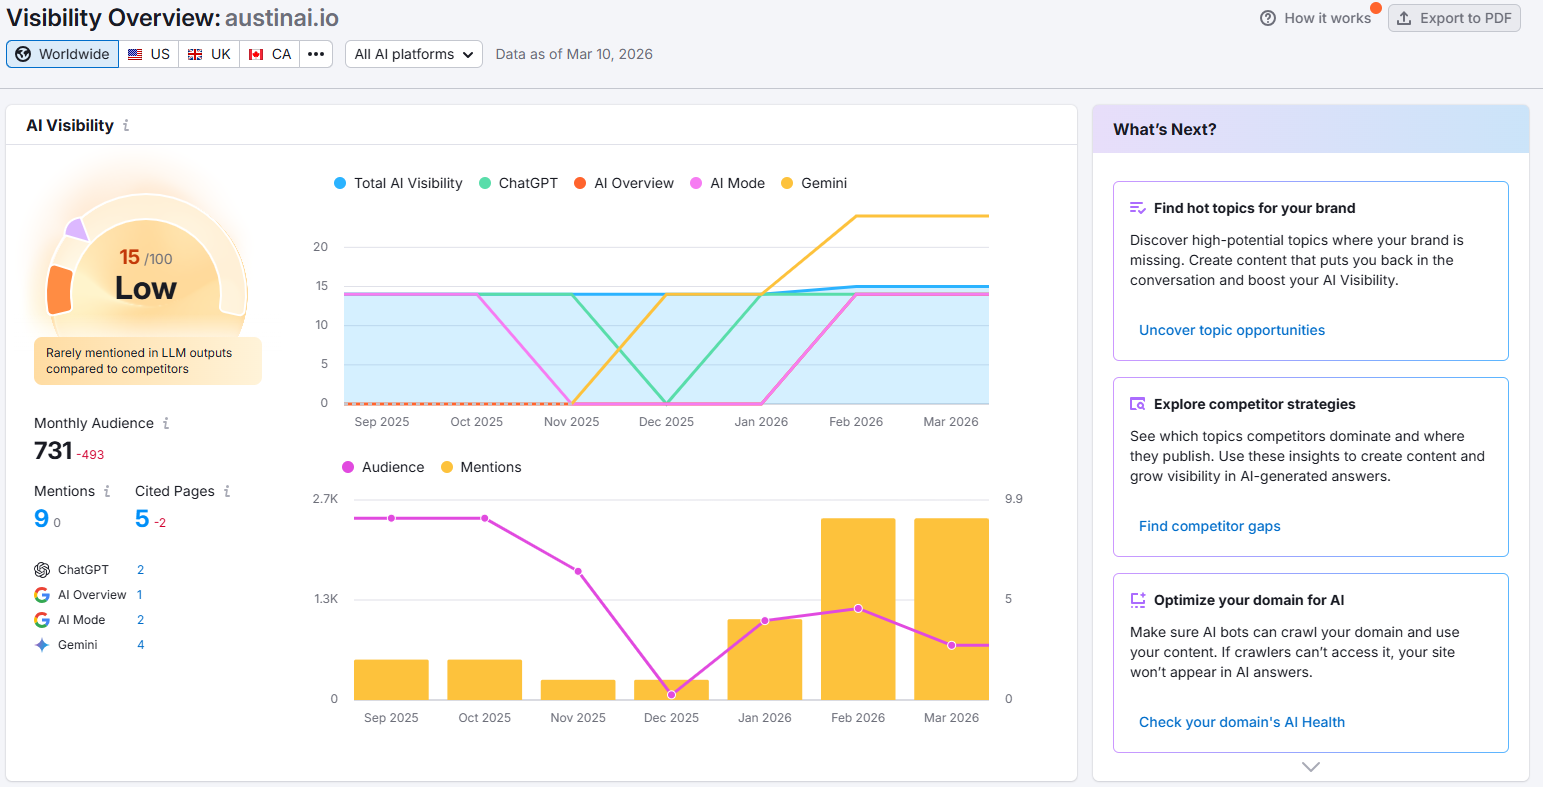Click the Cited Pages value 5
1543x787 pixels.
(142, 518)
